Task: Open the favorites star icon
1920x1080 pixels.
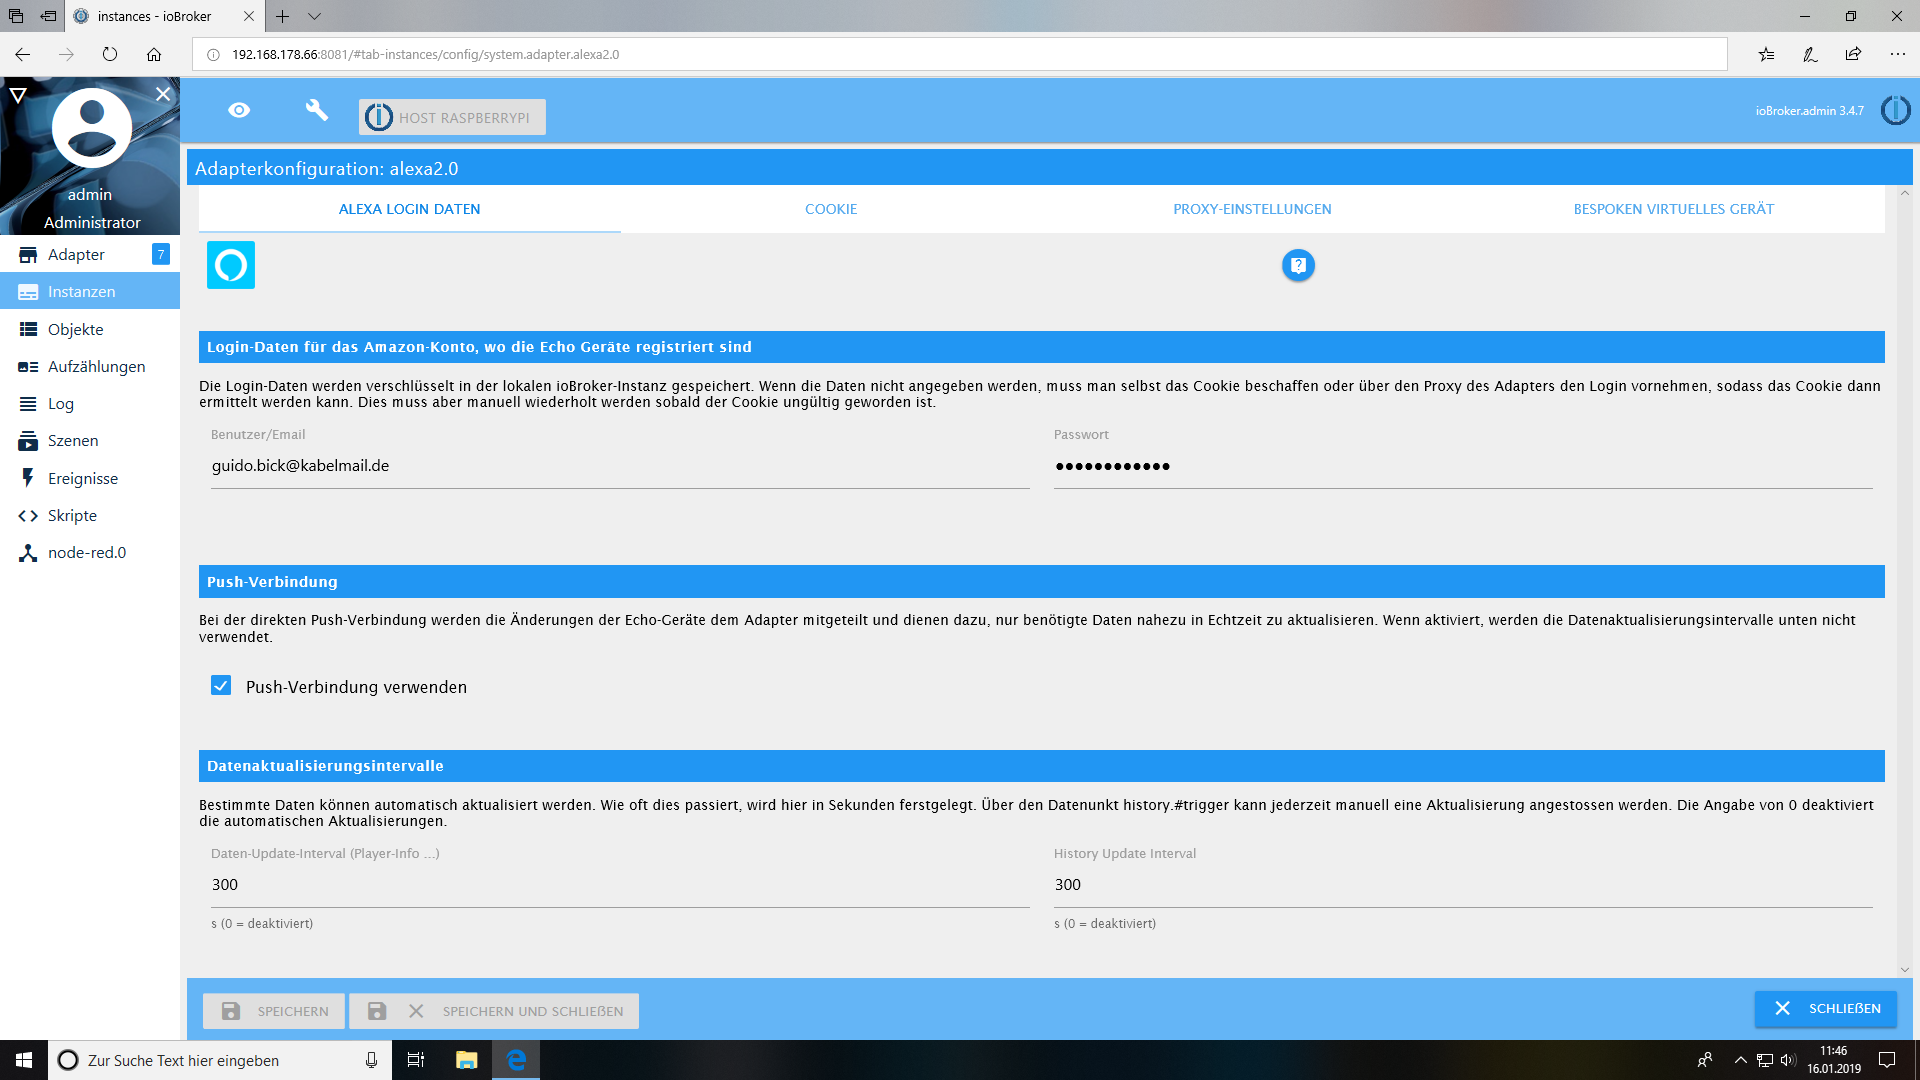Action: tap(1767, 54)
